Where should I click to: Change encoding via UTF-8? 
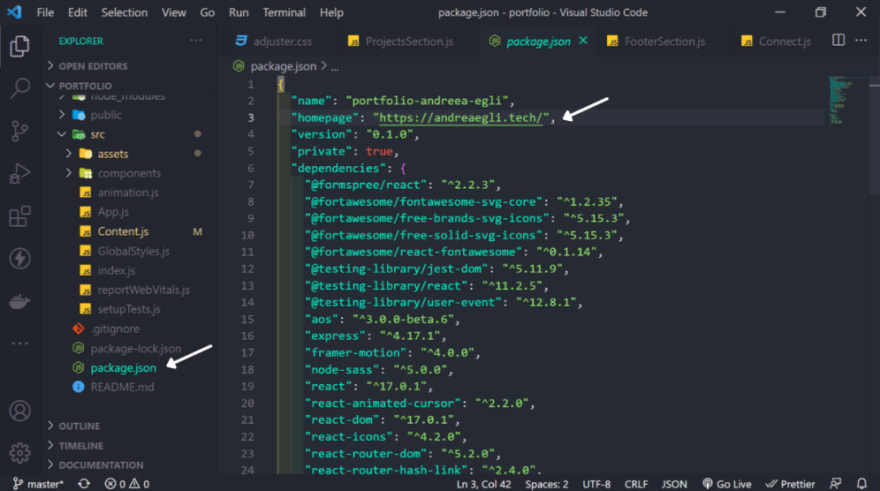[596, 484]
